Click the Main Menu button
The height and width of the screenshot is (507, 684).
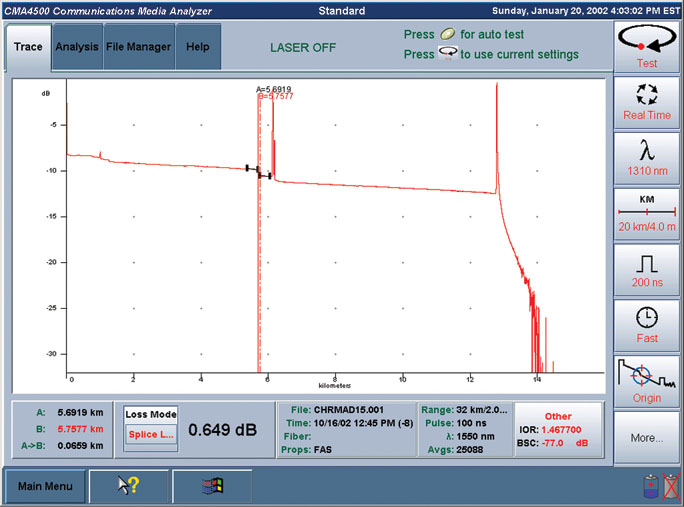click(x=43, y=487)
